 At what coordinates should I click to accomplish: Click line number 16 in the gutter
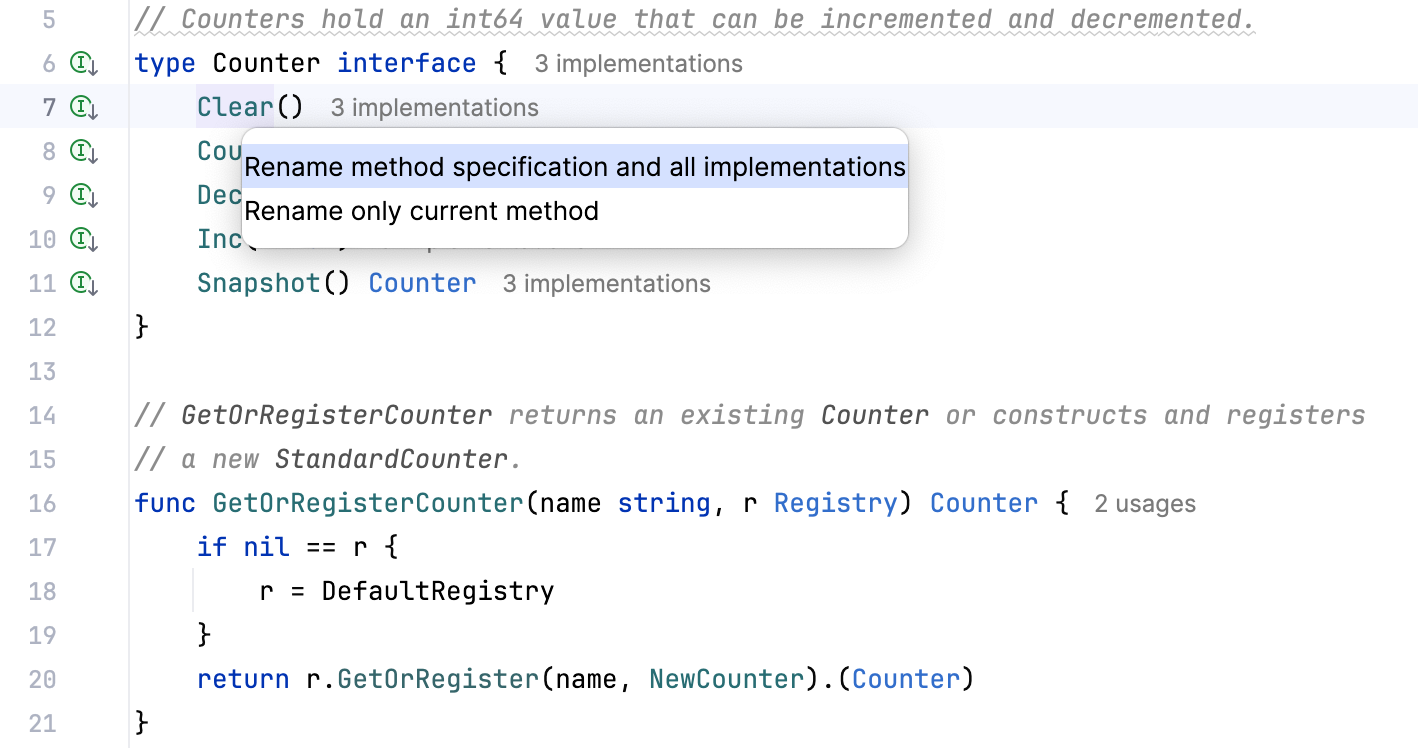pos(42,503)
